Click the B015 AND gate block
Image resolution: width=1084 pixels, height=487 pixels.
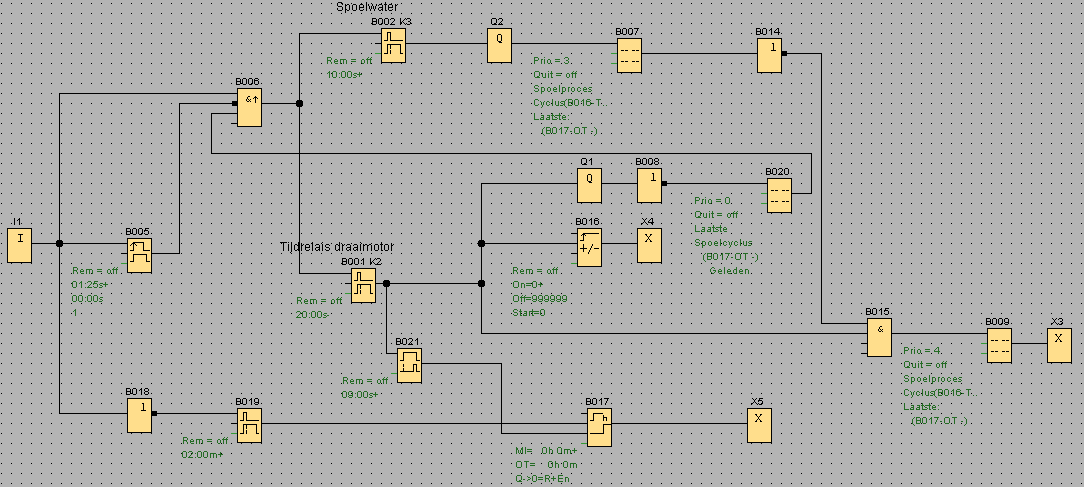point(878,337)
